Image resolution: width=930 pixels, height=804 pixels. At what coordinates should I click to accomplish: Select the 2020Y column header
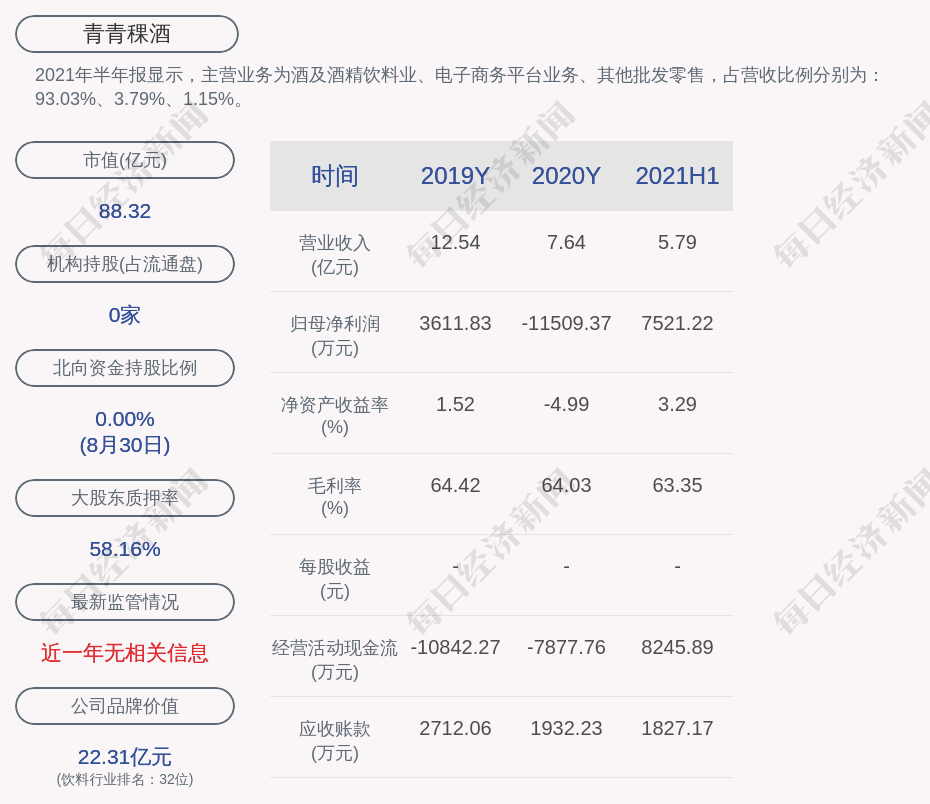(x=566, y=176)
